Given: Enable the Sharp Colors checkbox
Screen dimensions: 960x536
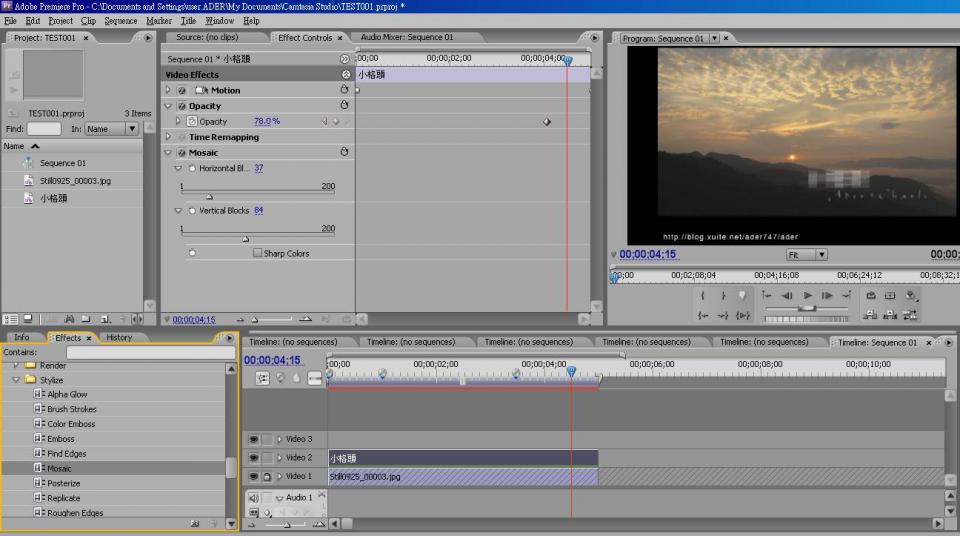Looking at the screenshot, I should click(x=257, y=254).
